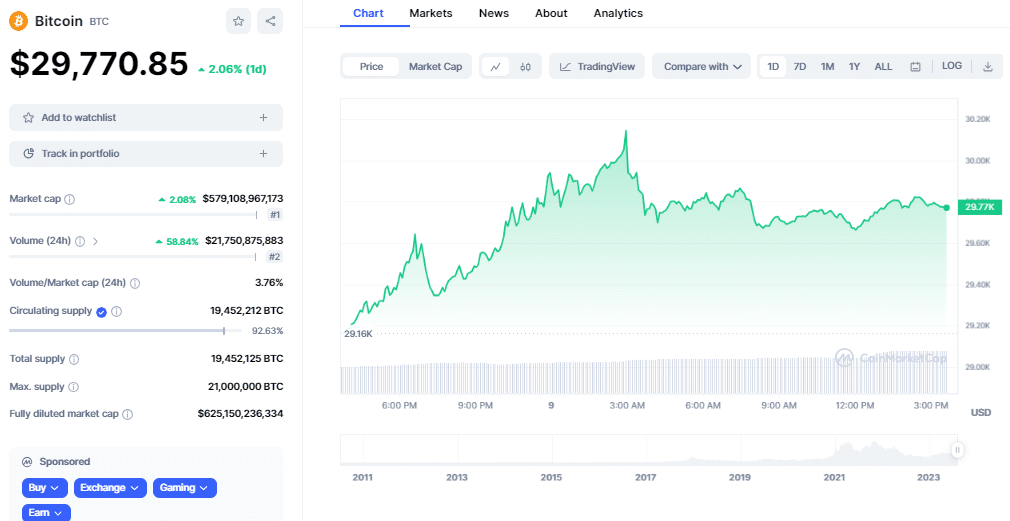
Task: Click the 21,000,000 BTC max supply value
Action: [246, 386]
